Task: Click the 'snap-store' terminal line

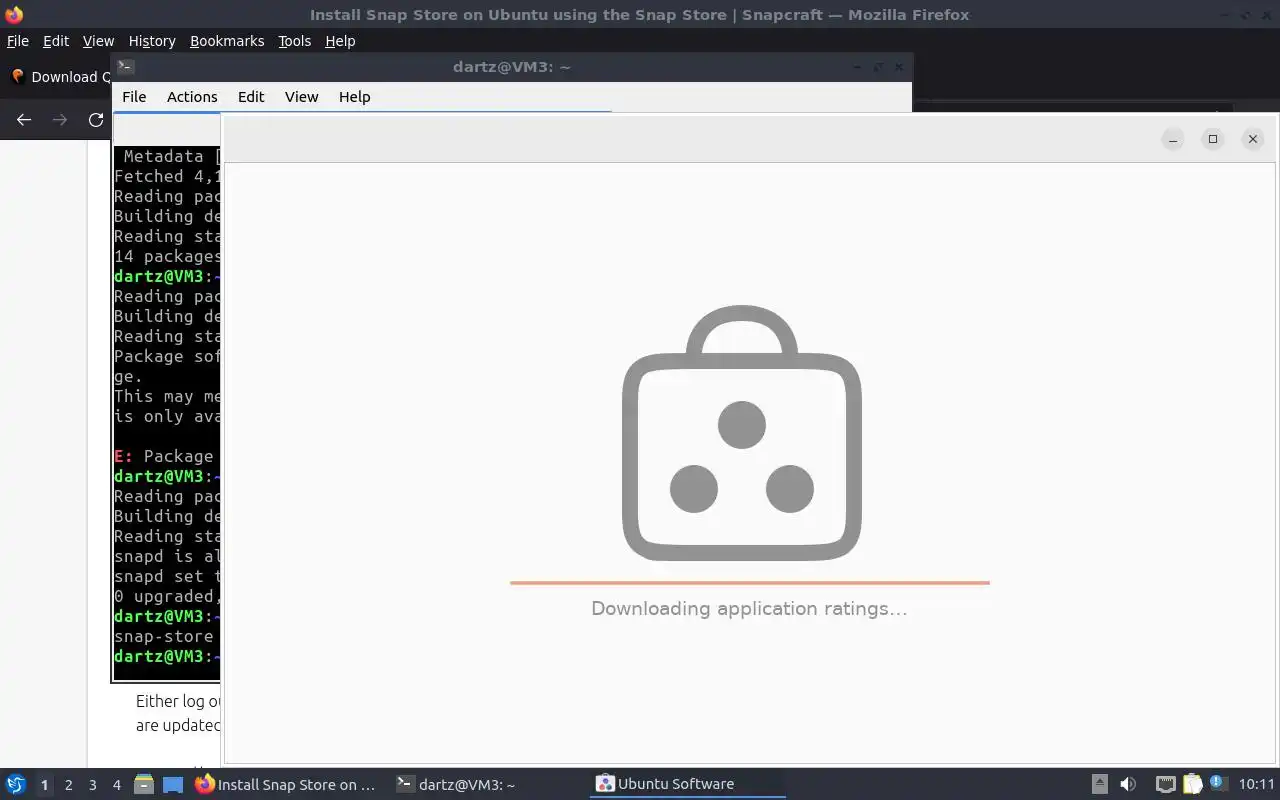Action: tap(166, 636)
